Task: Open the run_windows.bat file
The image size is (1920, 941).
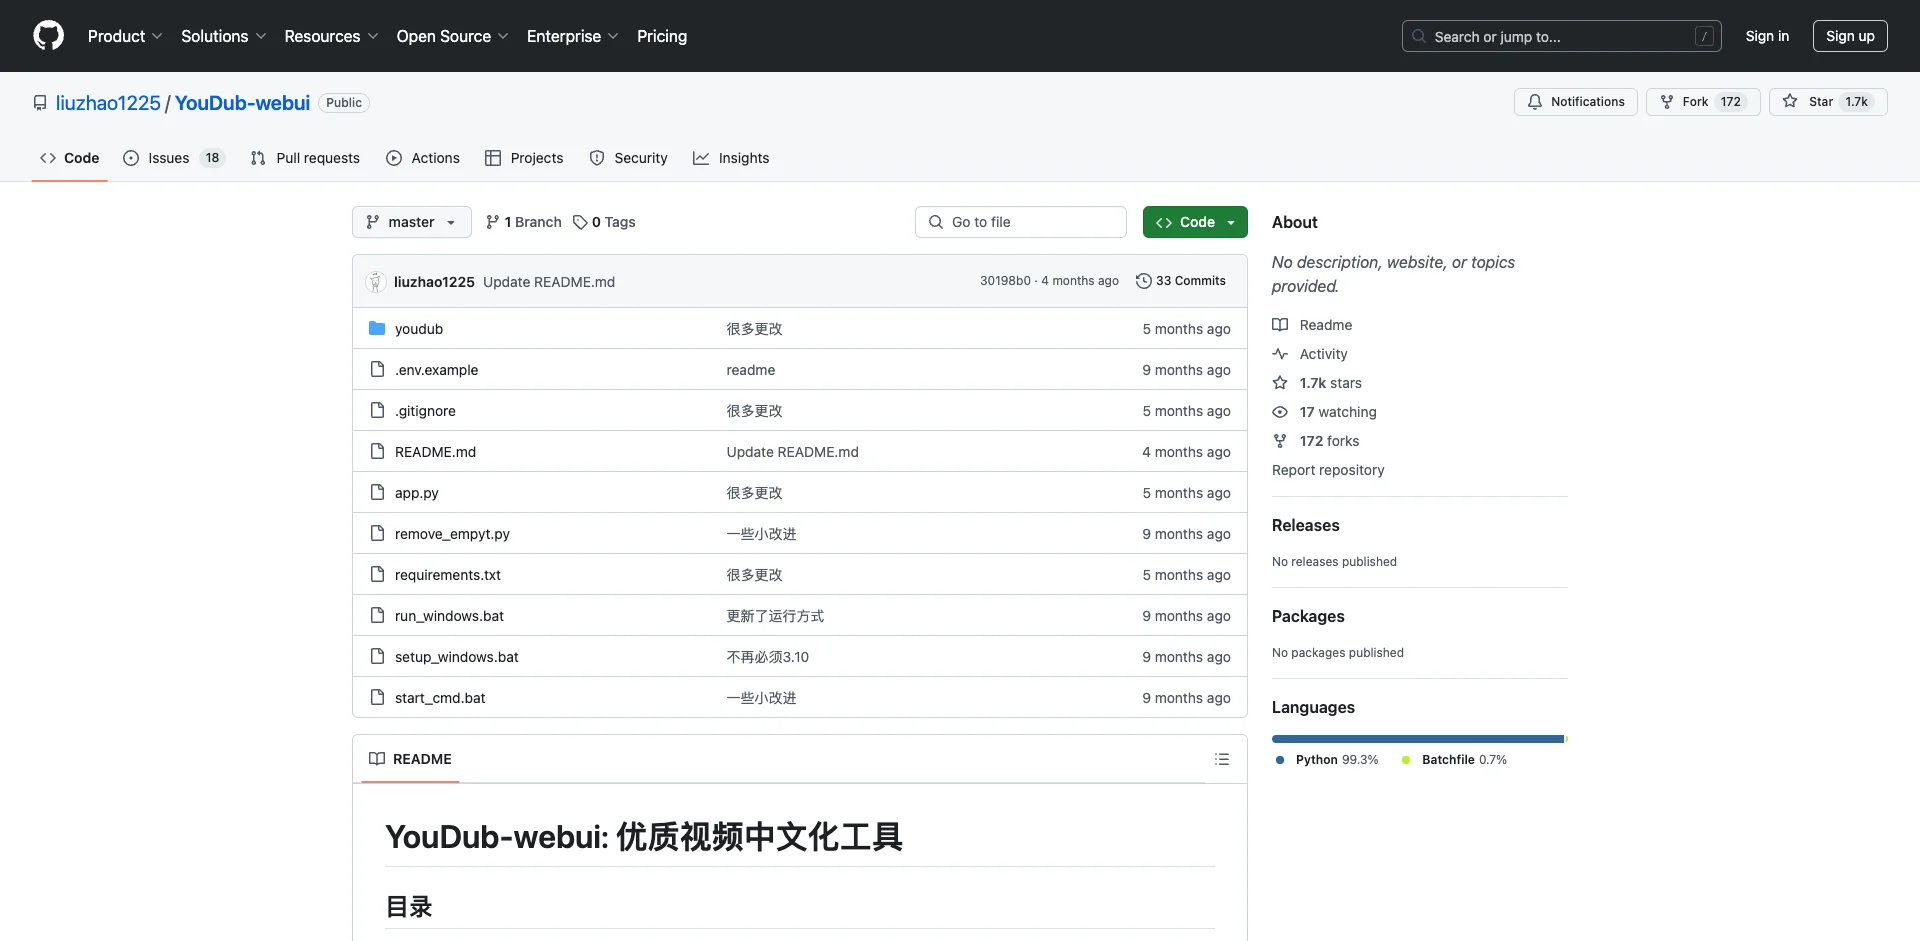Action: [x=449, y=616]
